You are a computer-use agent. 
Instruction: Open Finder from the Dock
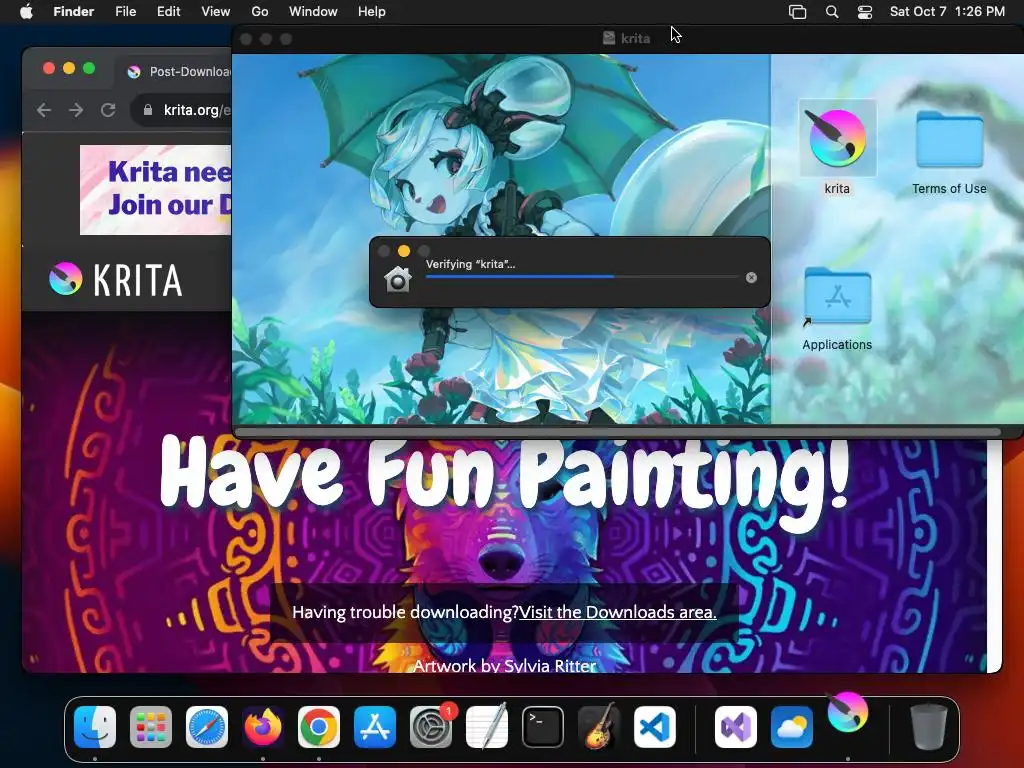[x=95, y=727]
